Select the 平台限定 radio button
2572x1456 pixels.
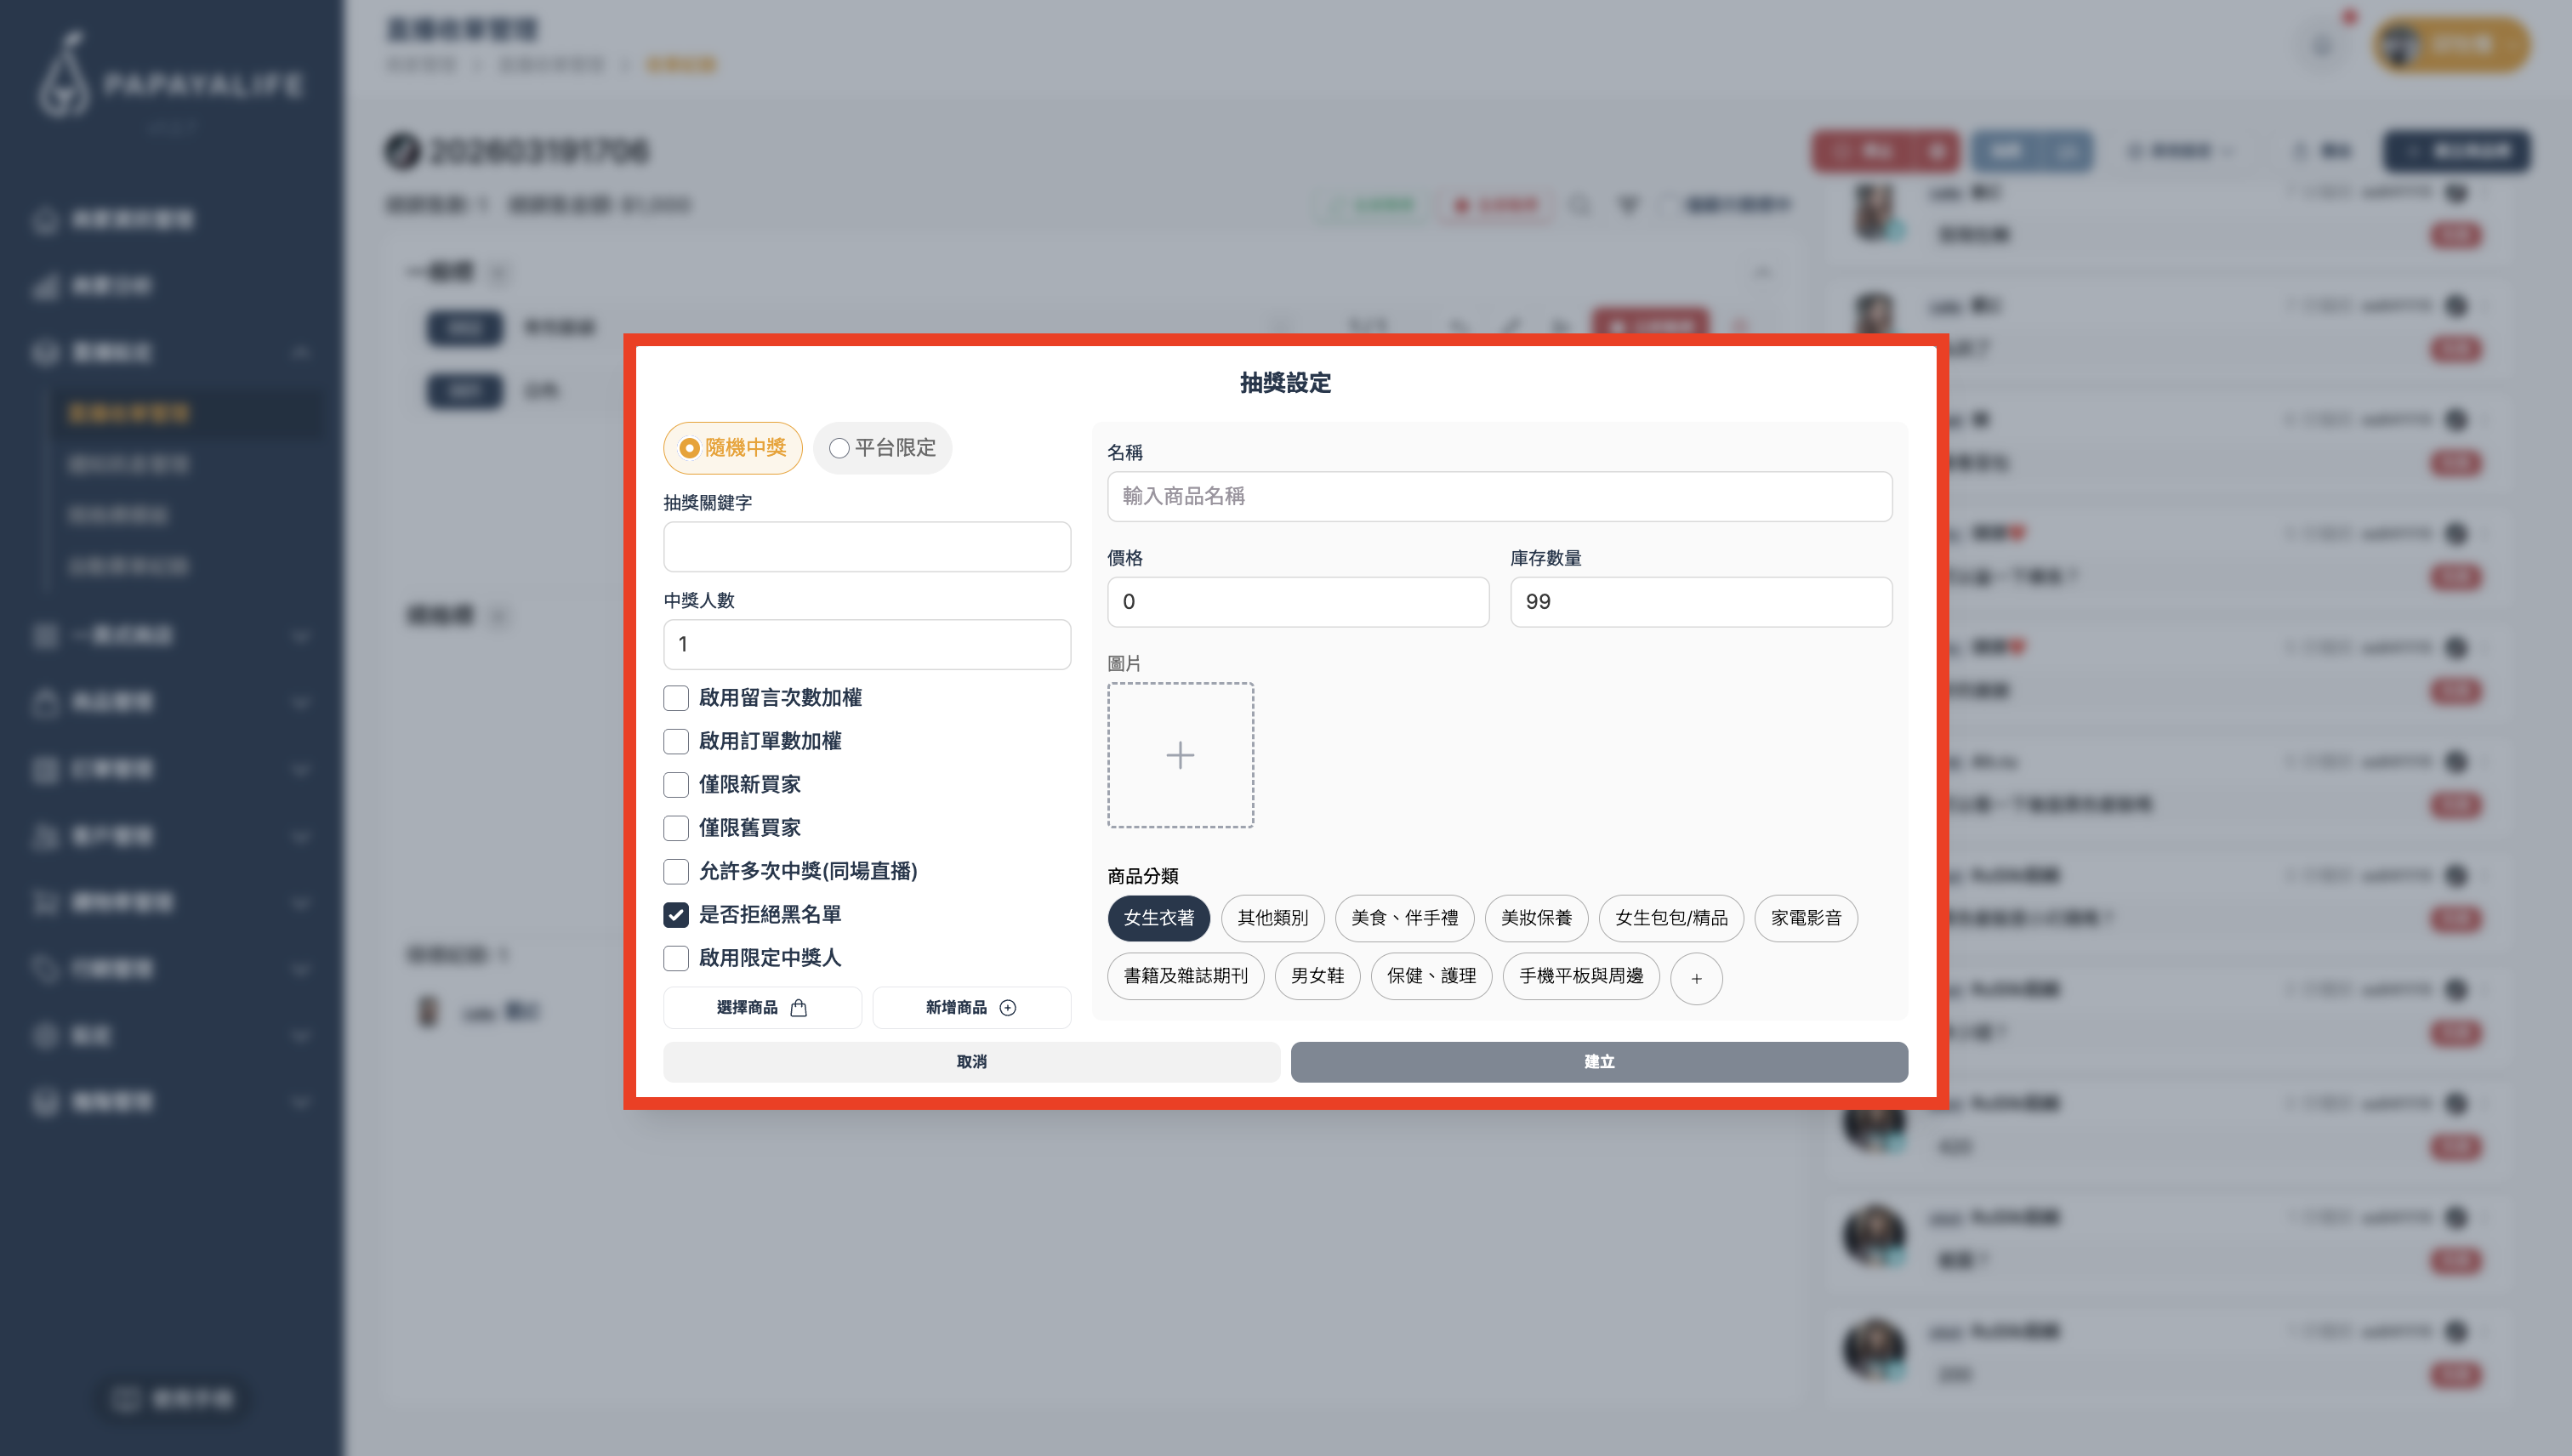839,448
